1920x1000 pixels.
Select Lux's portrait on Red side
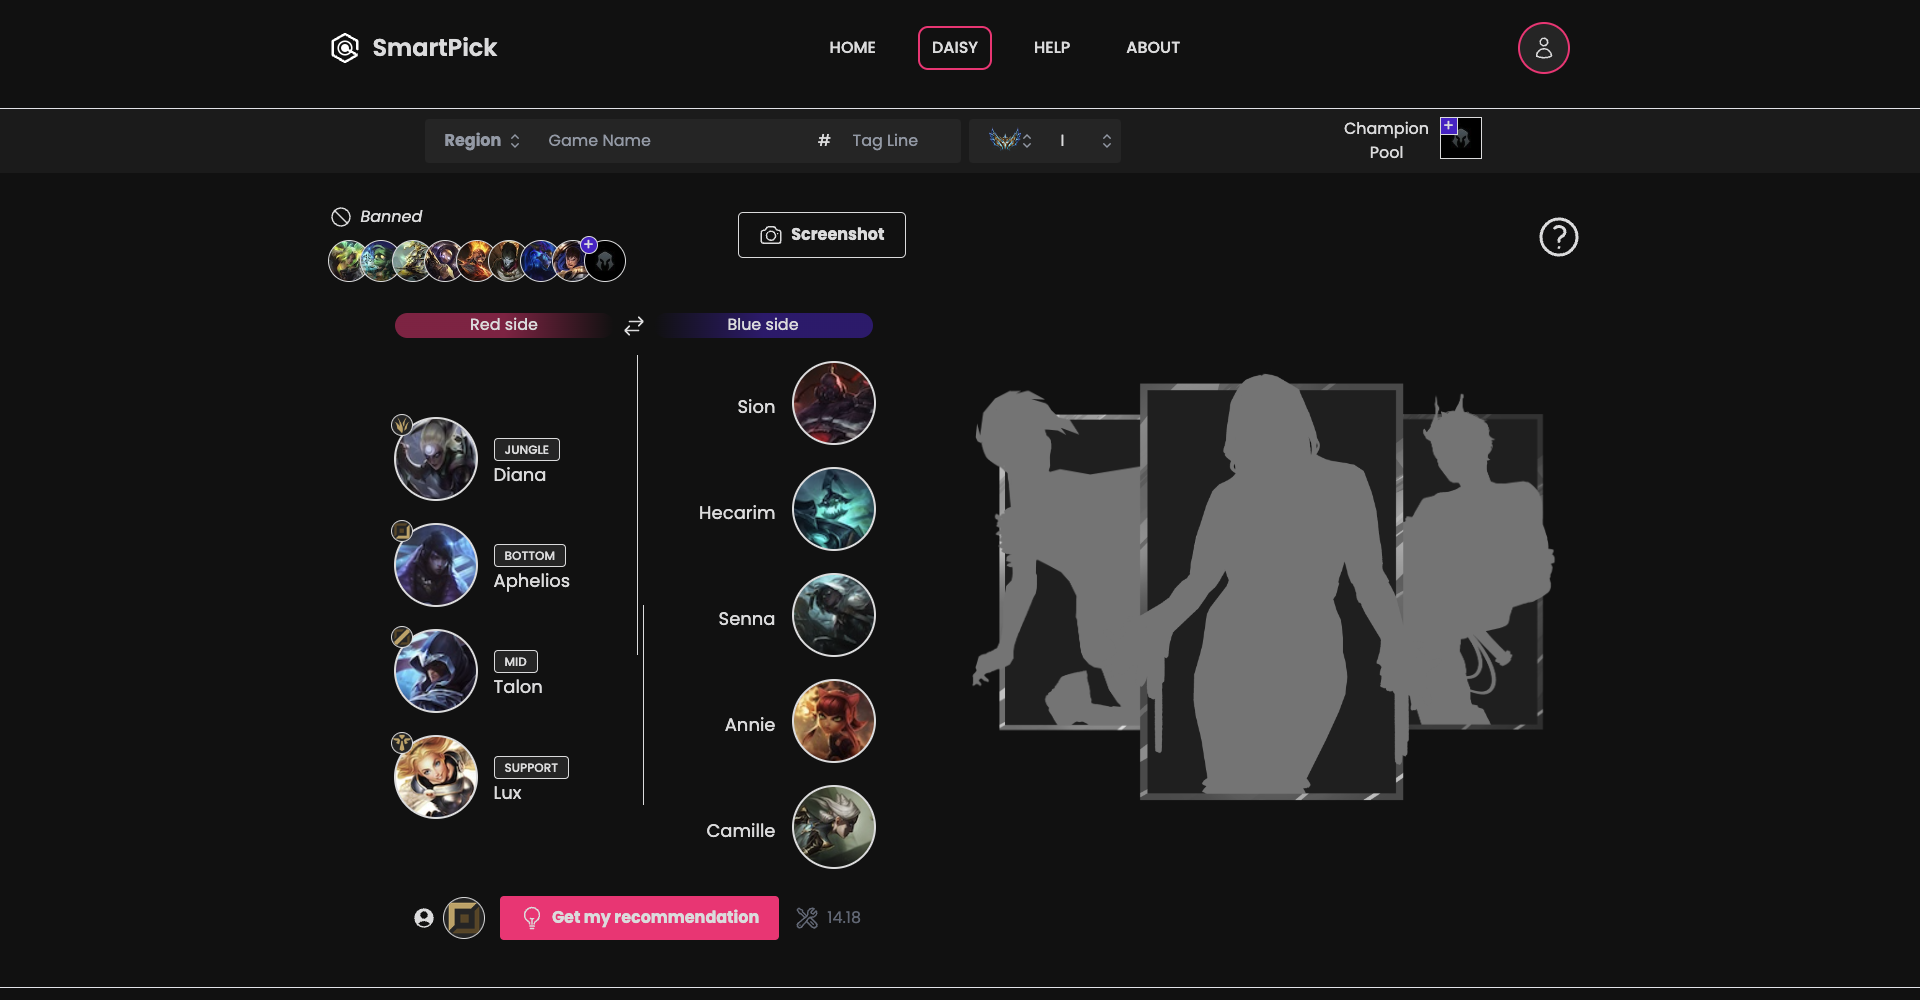click(x=436, y=777)
